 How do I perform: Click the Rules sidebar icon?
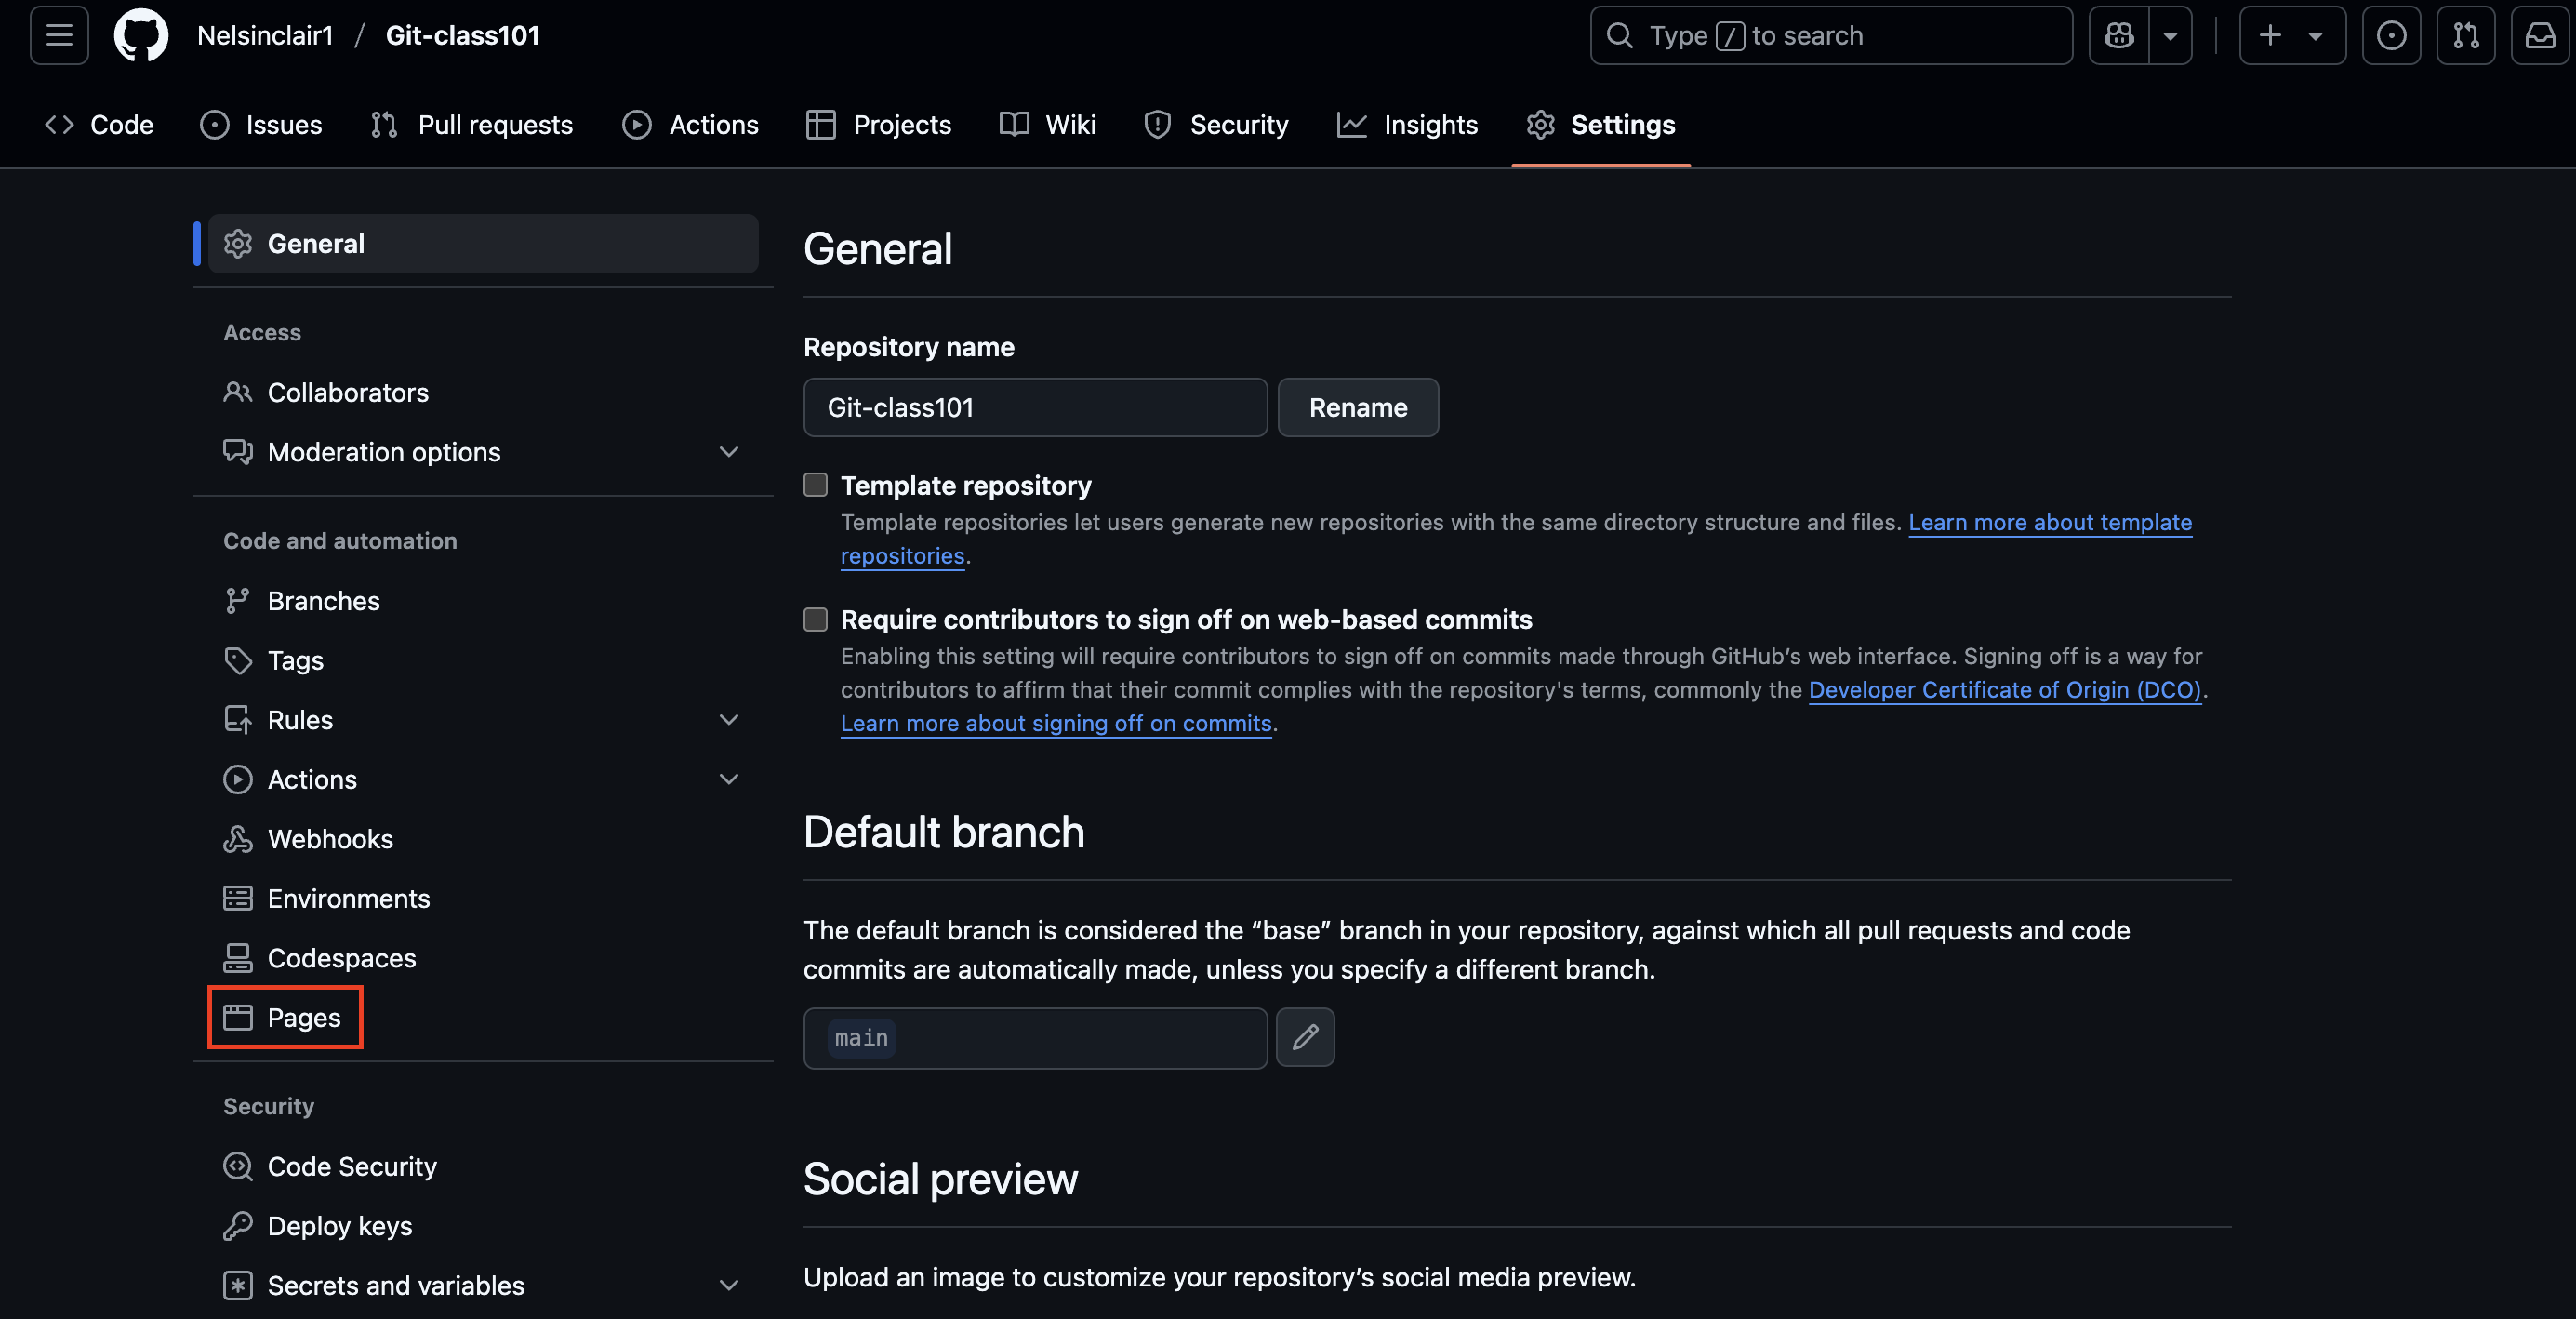point(238,720)
